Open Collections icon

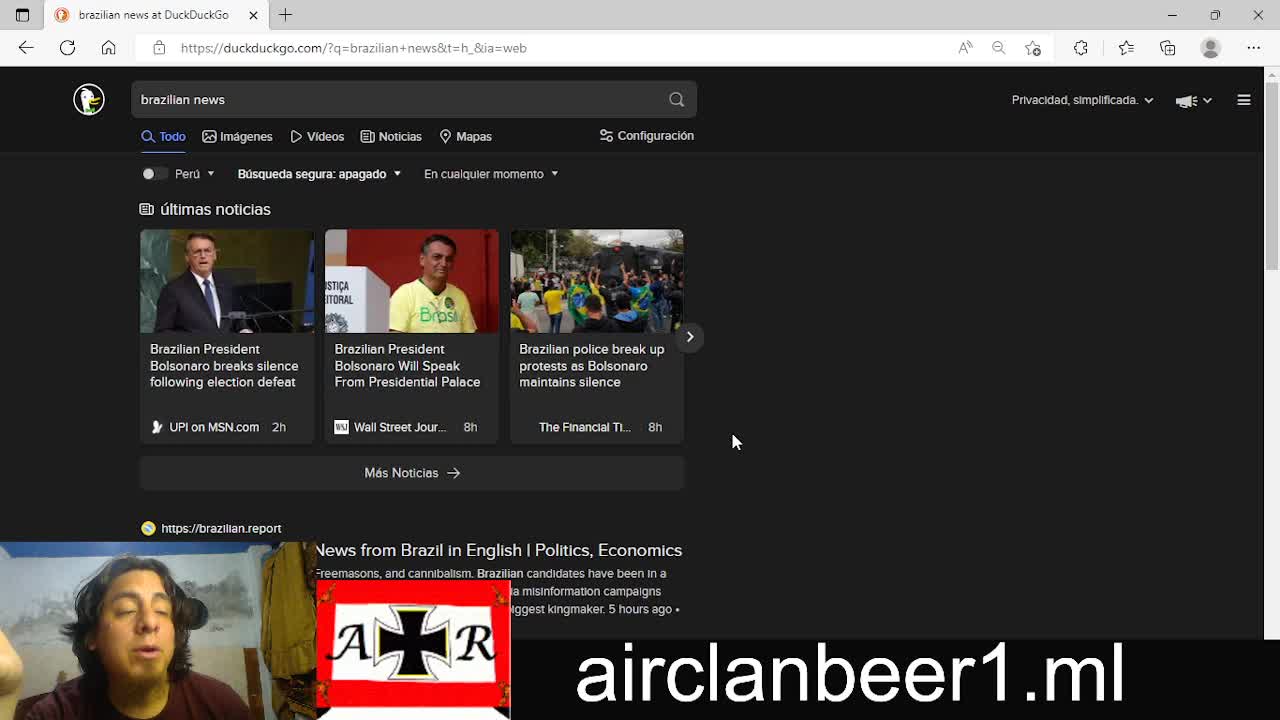(x=1167, y=47)
